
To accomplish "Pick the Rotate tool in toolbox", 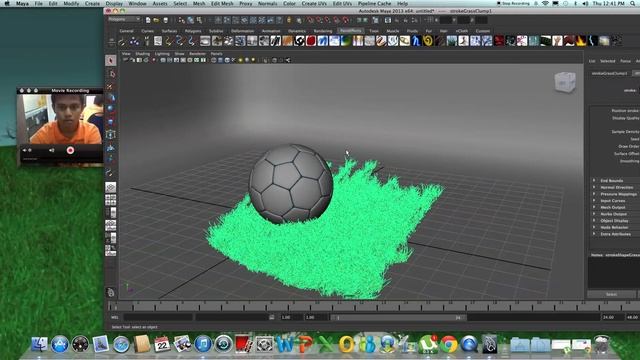I will click(111, 109).
